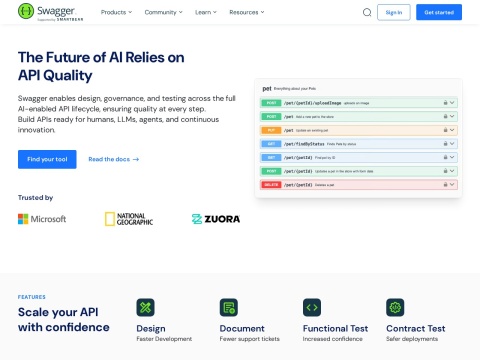
Task: Expand chevron on DELETE /pet/{petId} row
Action: pos(452,184)
